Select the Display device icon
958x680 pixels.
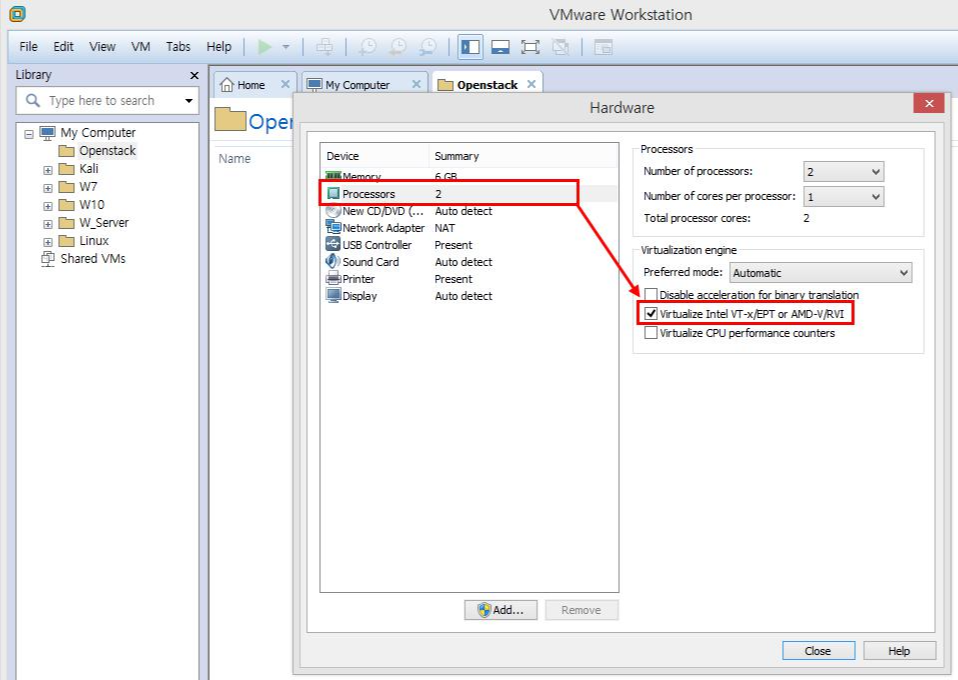click(x=333, y=296)
